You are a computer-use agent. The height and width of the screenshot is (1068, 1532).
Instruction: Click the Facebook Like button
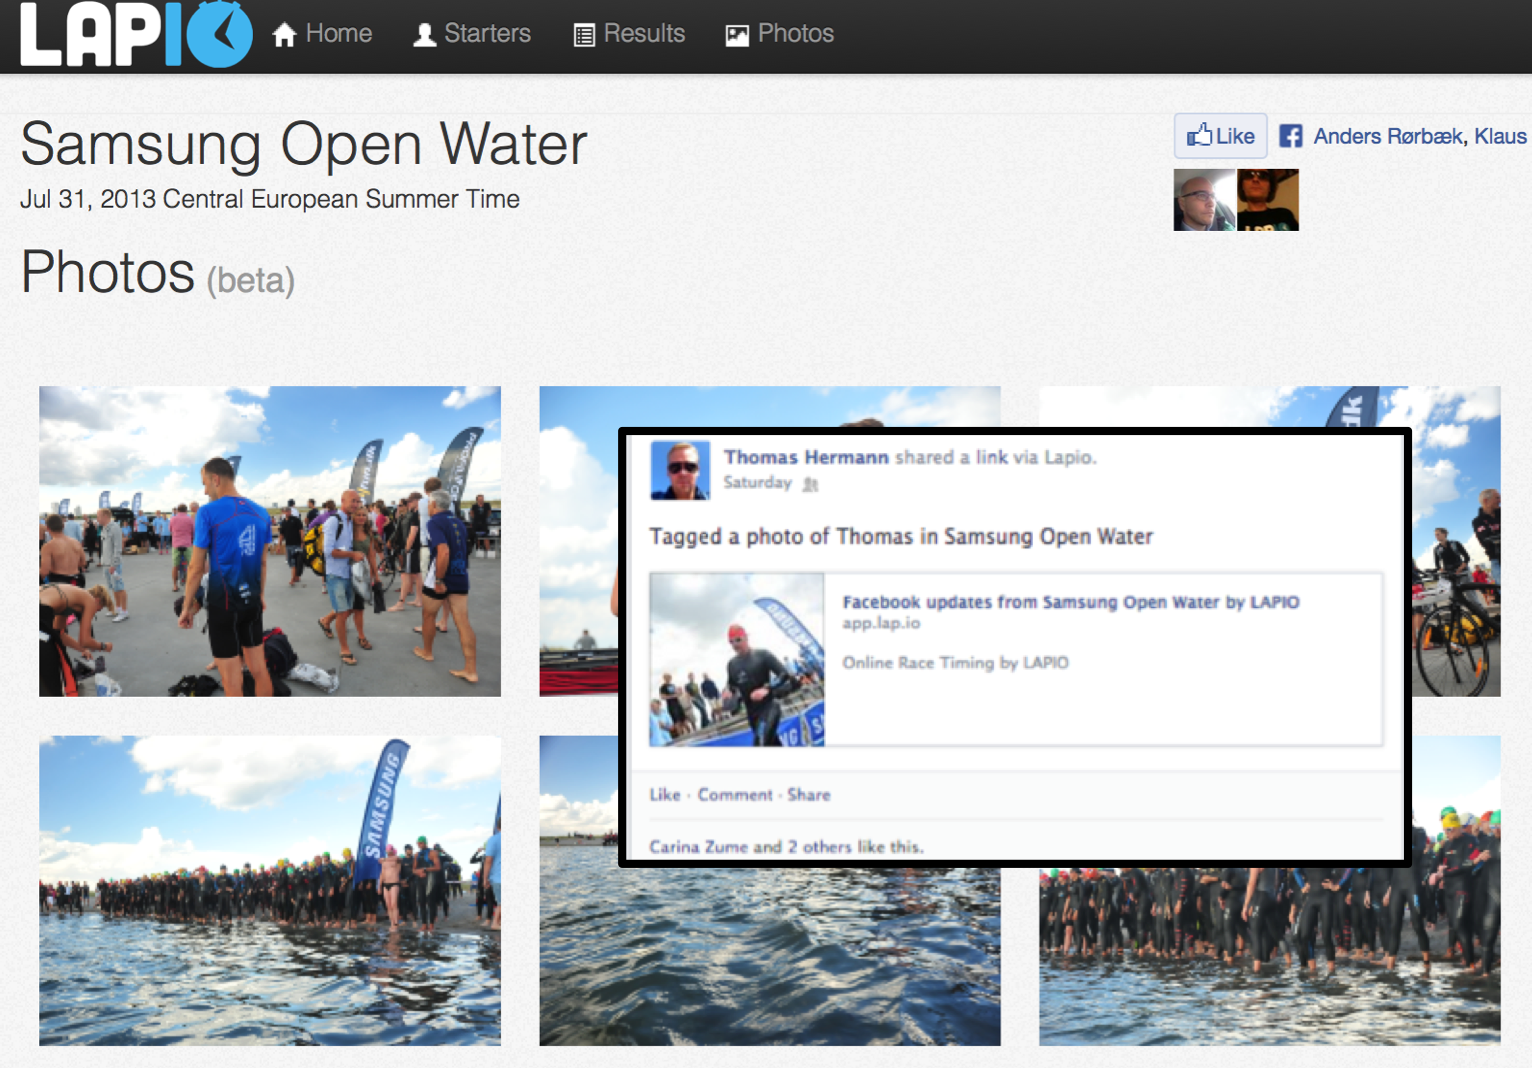[1221, 136]
